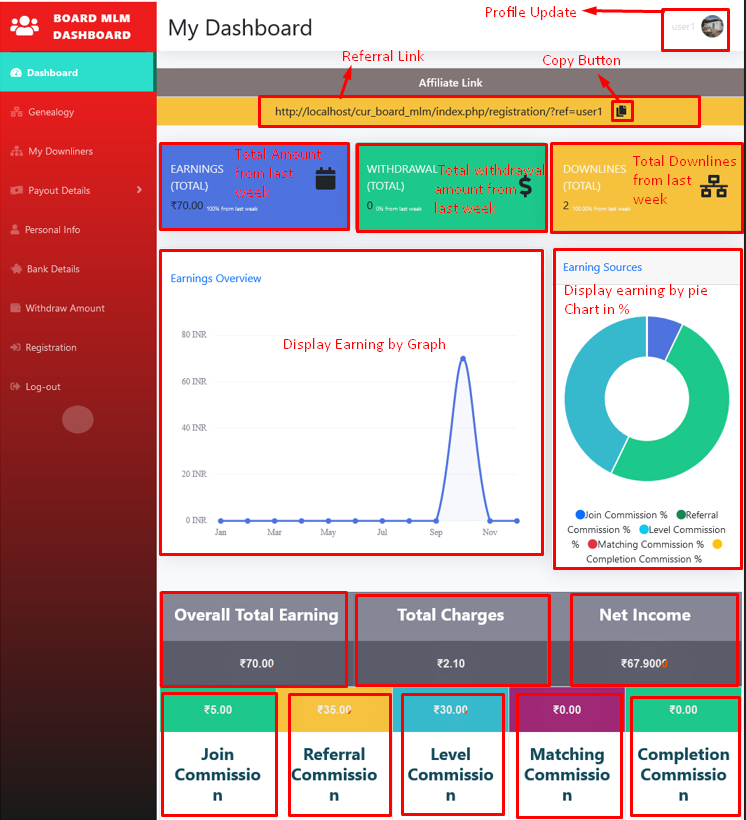The width and height of the screenshot is (746, 820).
Task: Click the ₹2.10 Total Charges value
Action: pos(450,664)
